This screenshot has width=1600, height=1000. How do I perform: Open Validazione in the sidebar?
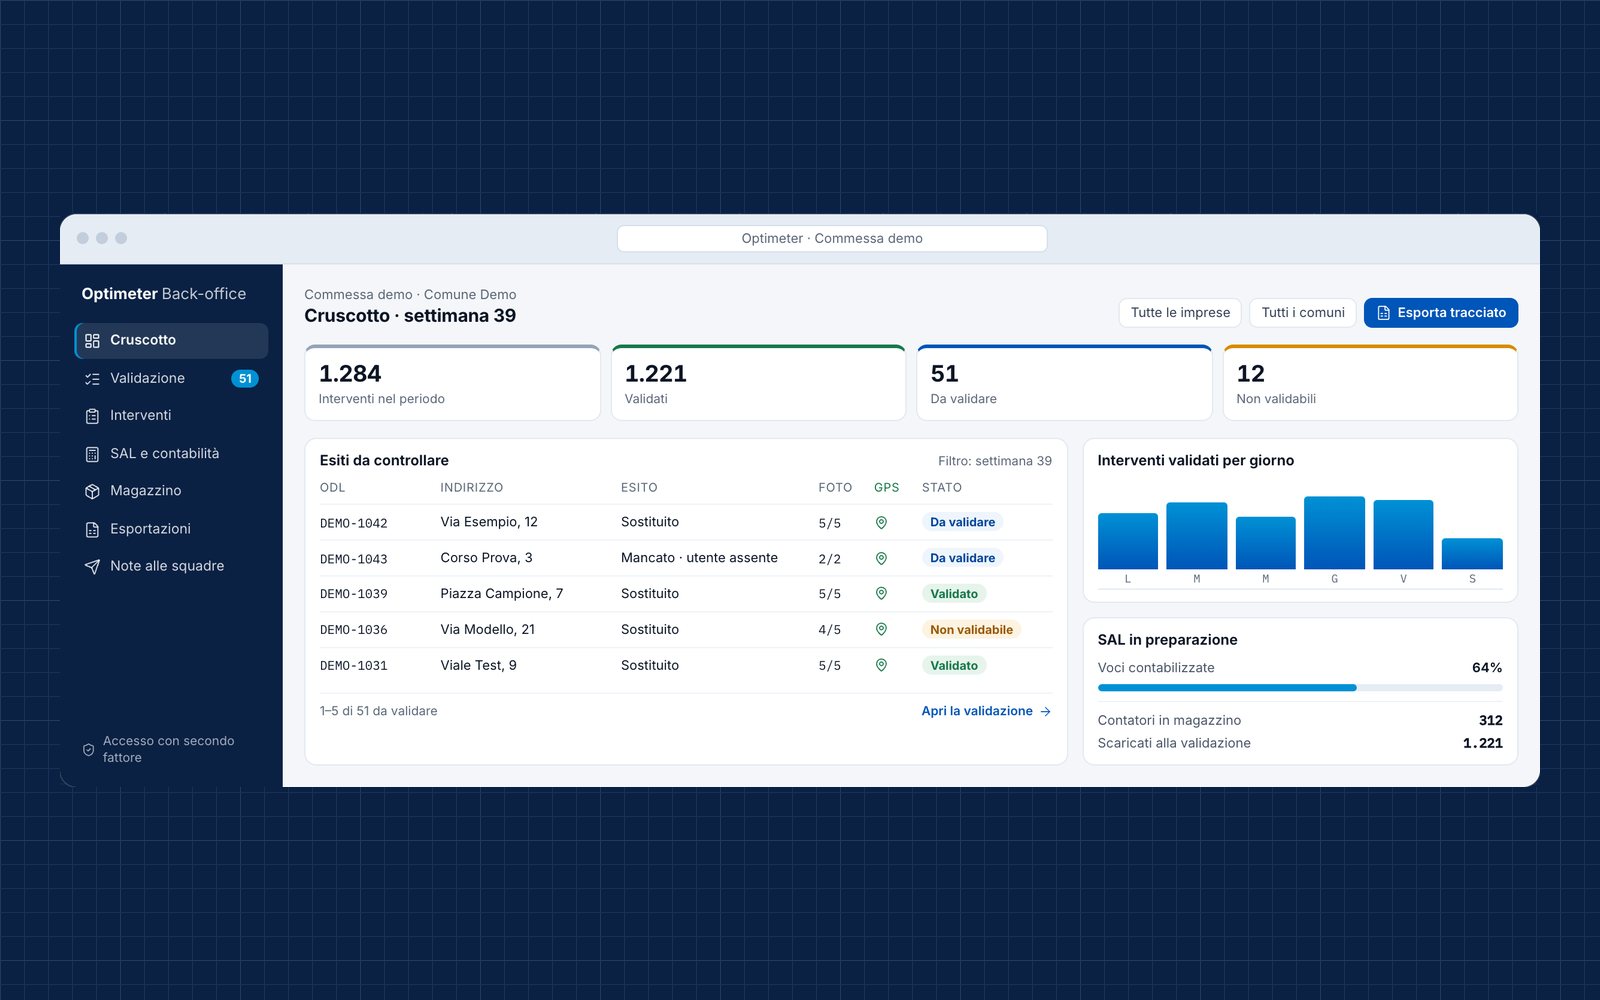171,378
